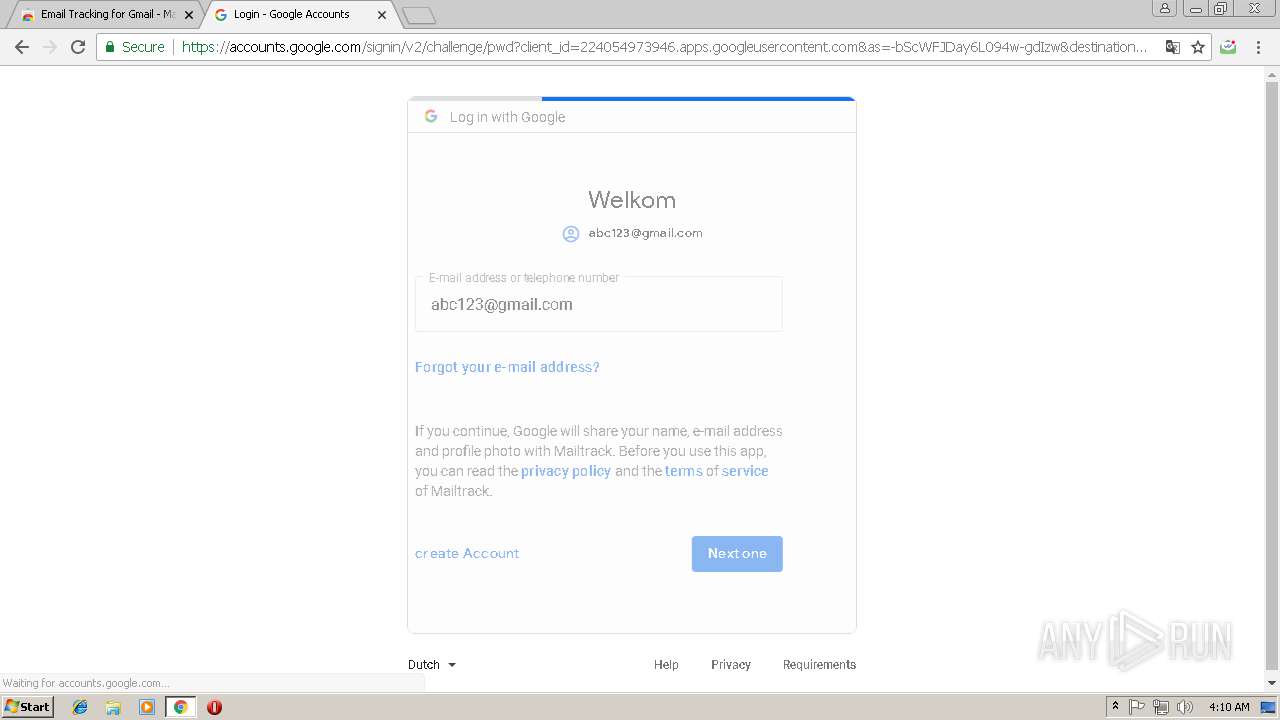Click the account avatar icon beside abc123@gmail.com

click(x=571, y=233)
